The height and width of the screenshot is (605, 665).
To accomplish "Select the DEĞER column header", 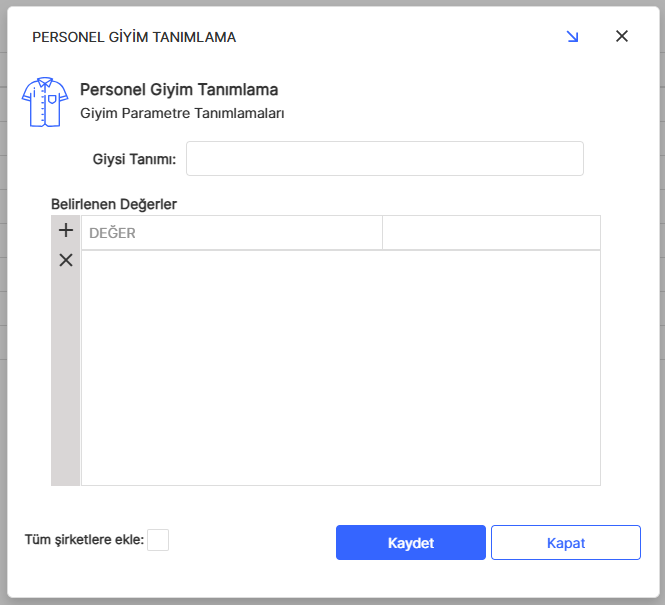I will [231, 233].
